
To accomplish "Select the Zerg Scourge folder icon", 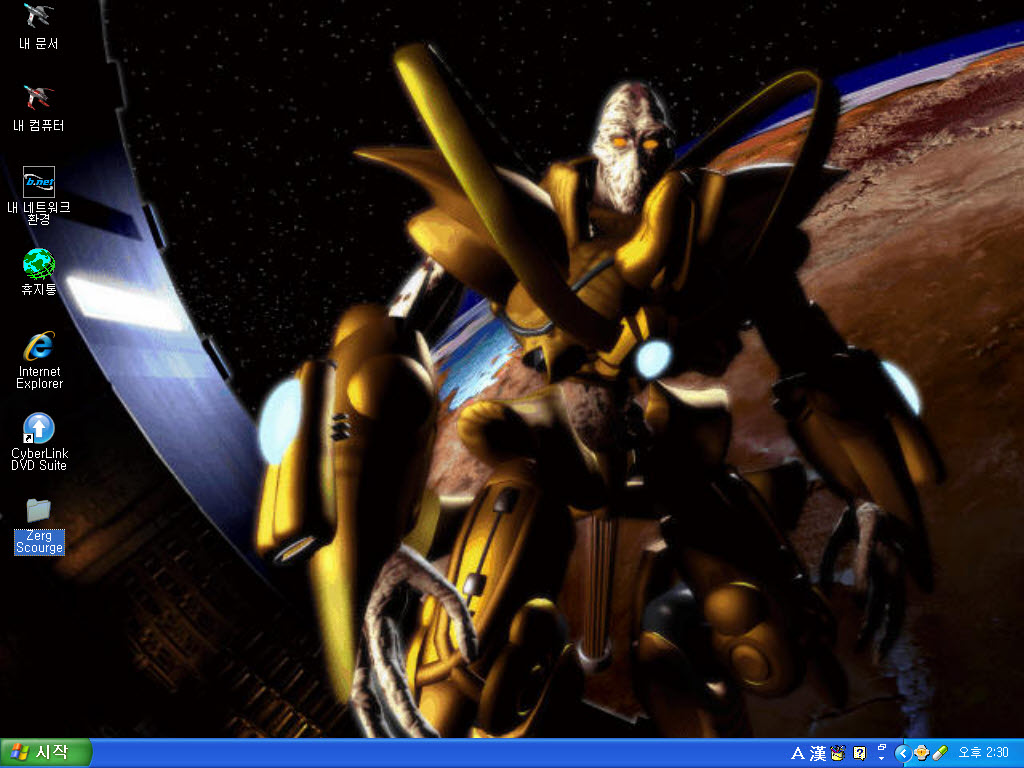I will click(x=39, y=510).
